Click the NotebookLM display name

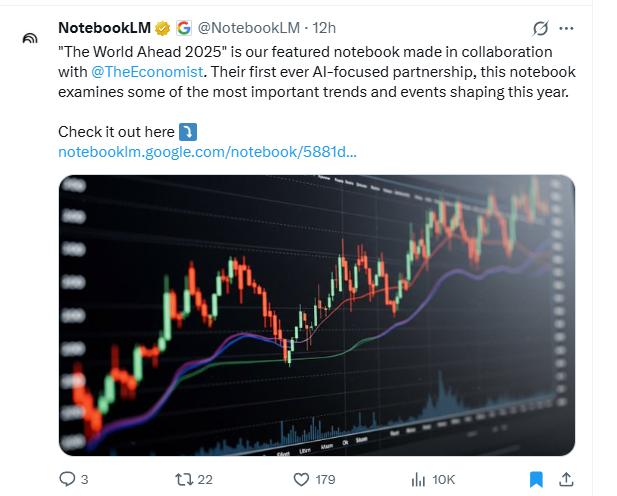click(104, 27)
